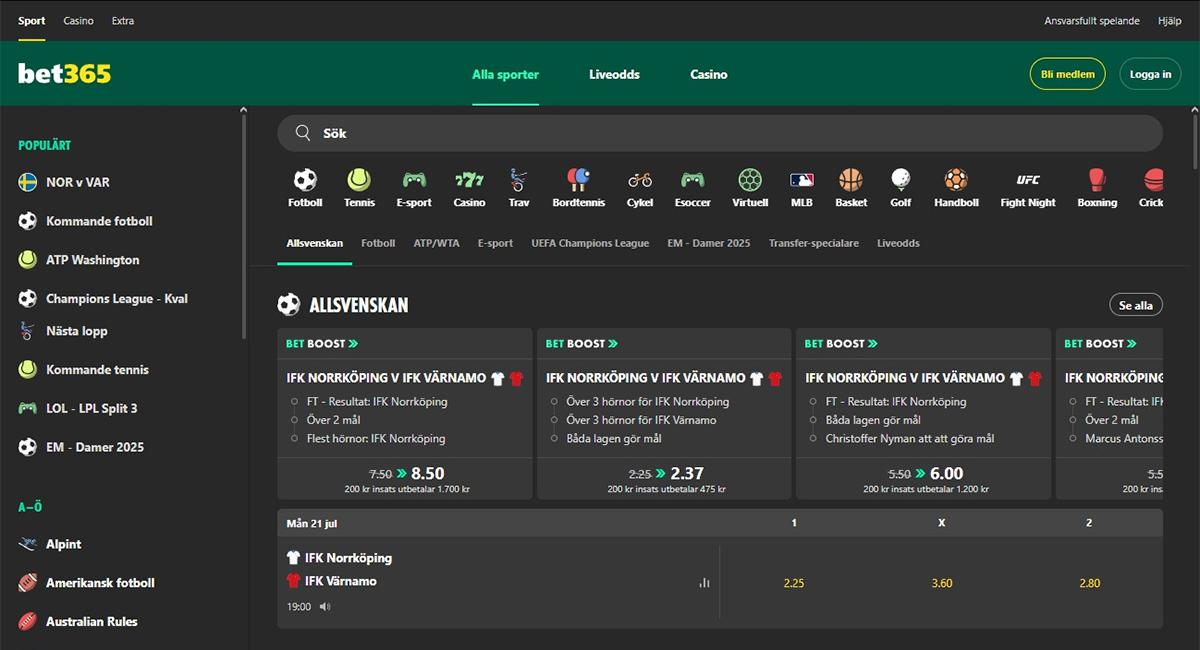The image size is (1200, 650).
Task: Select the 6.00 boosted odds
Action: click(946, 474)
